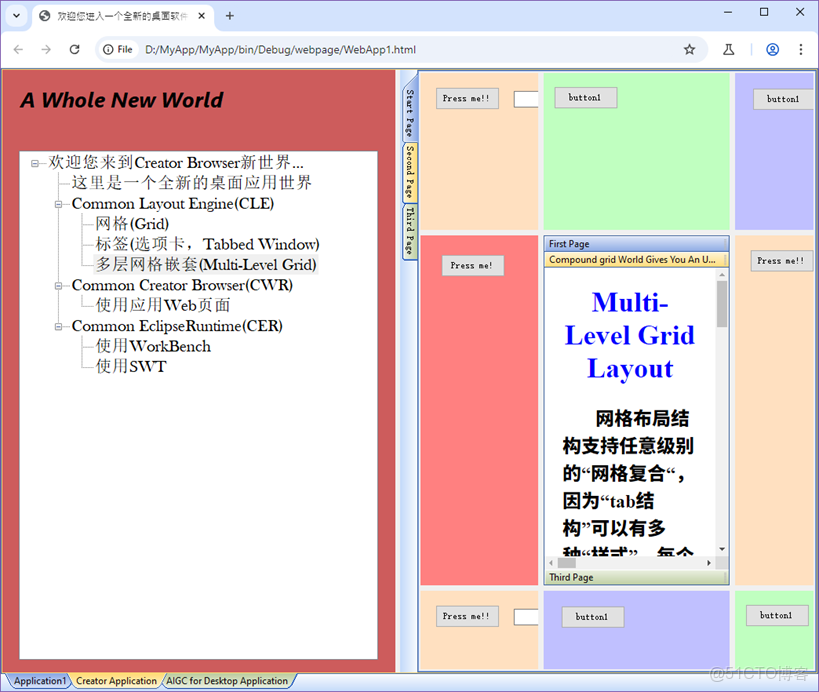Viewport: 819px width, 692px height.
Task: Collapse the Common Layout Engine(CLE) tree node
Action: (x=58, y=203)
